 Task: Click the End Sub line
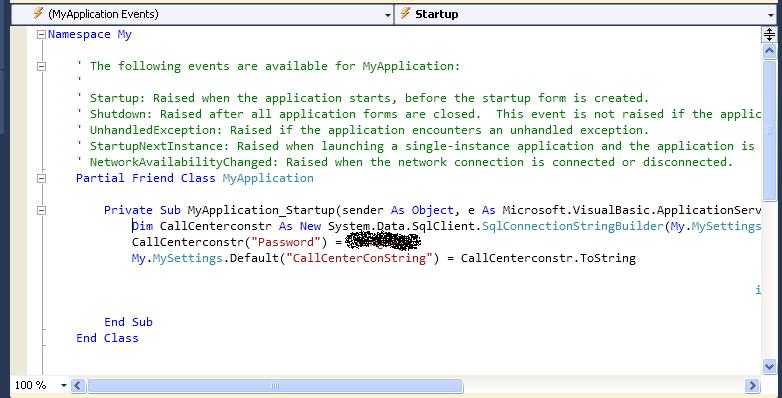[128, 322]
